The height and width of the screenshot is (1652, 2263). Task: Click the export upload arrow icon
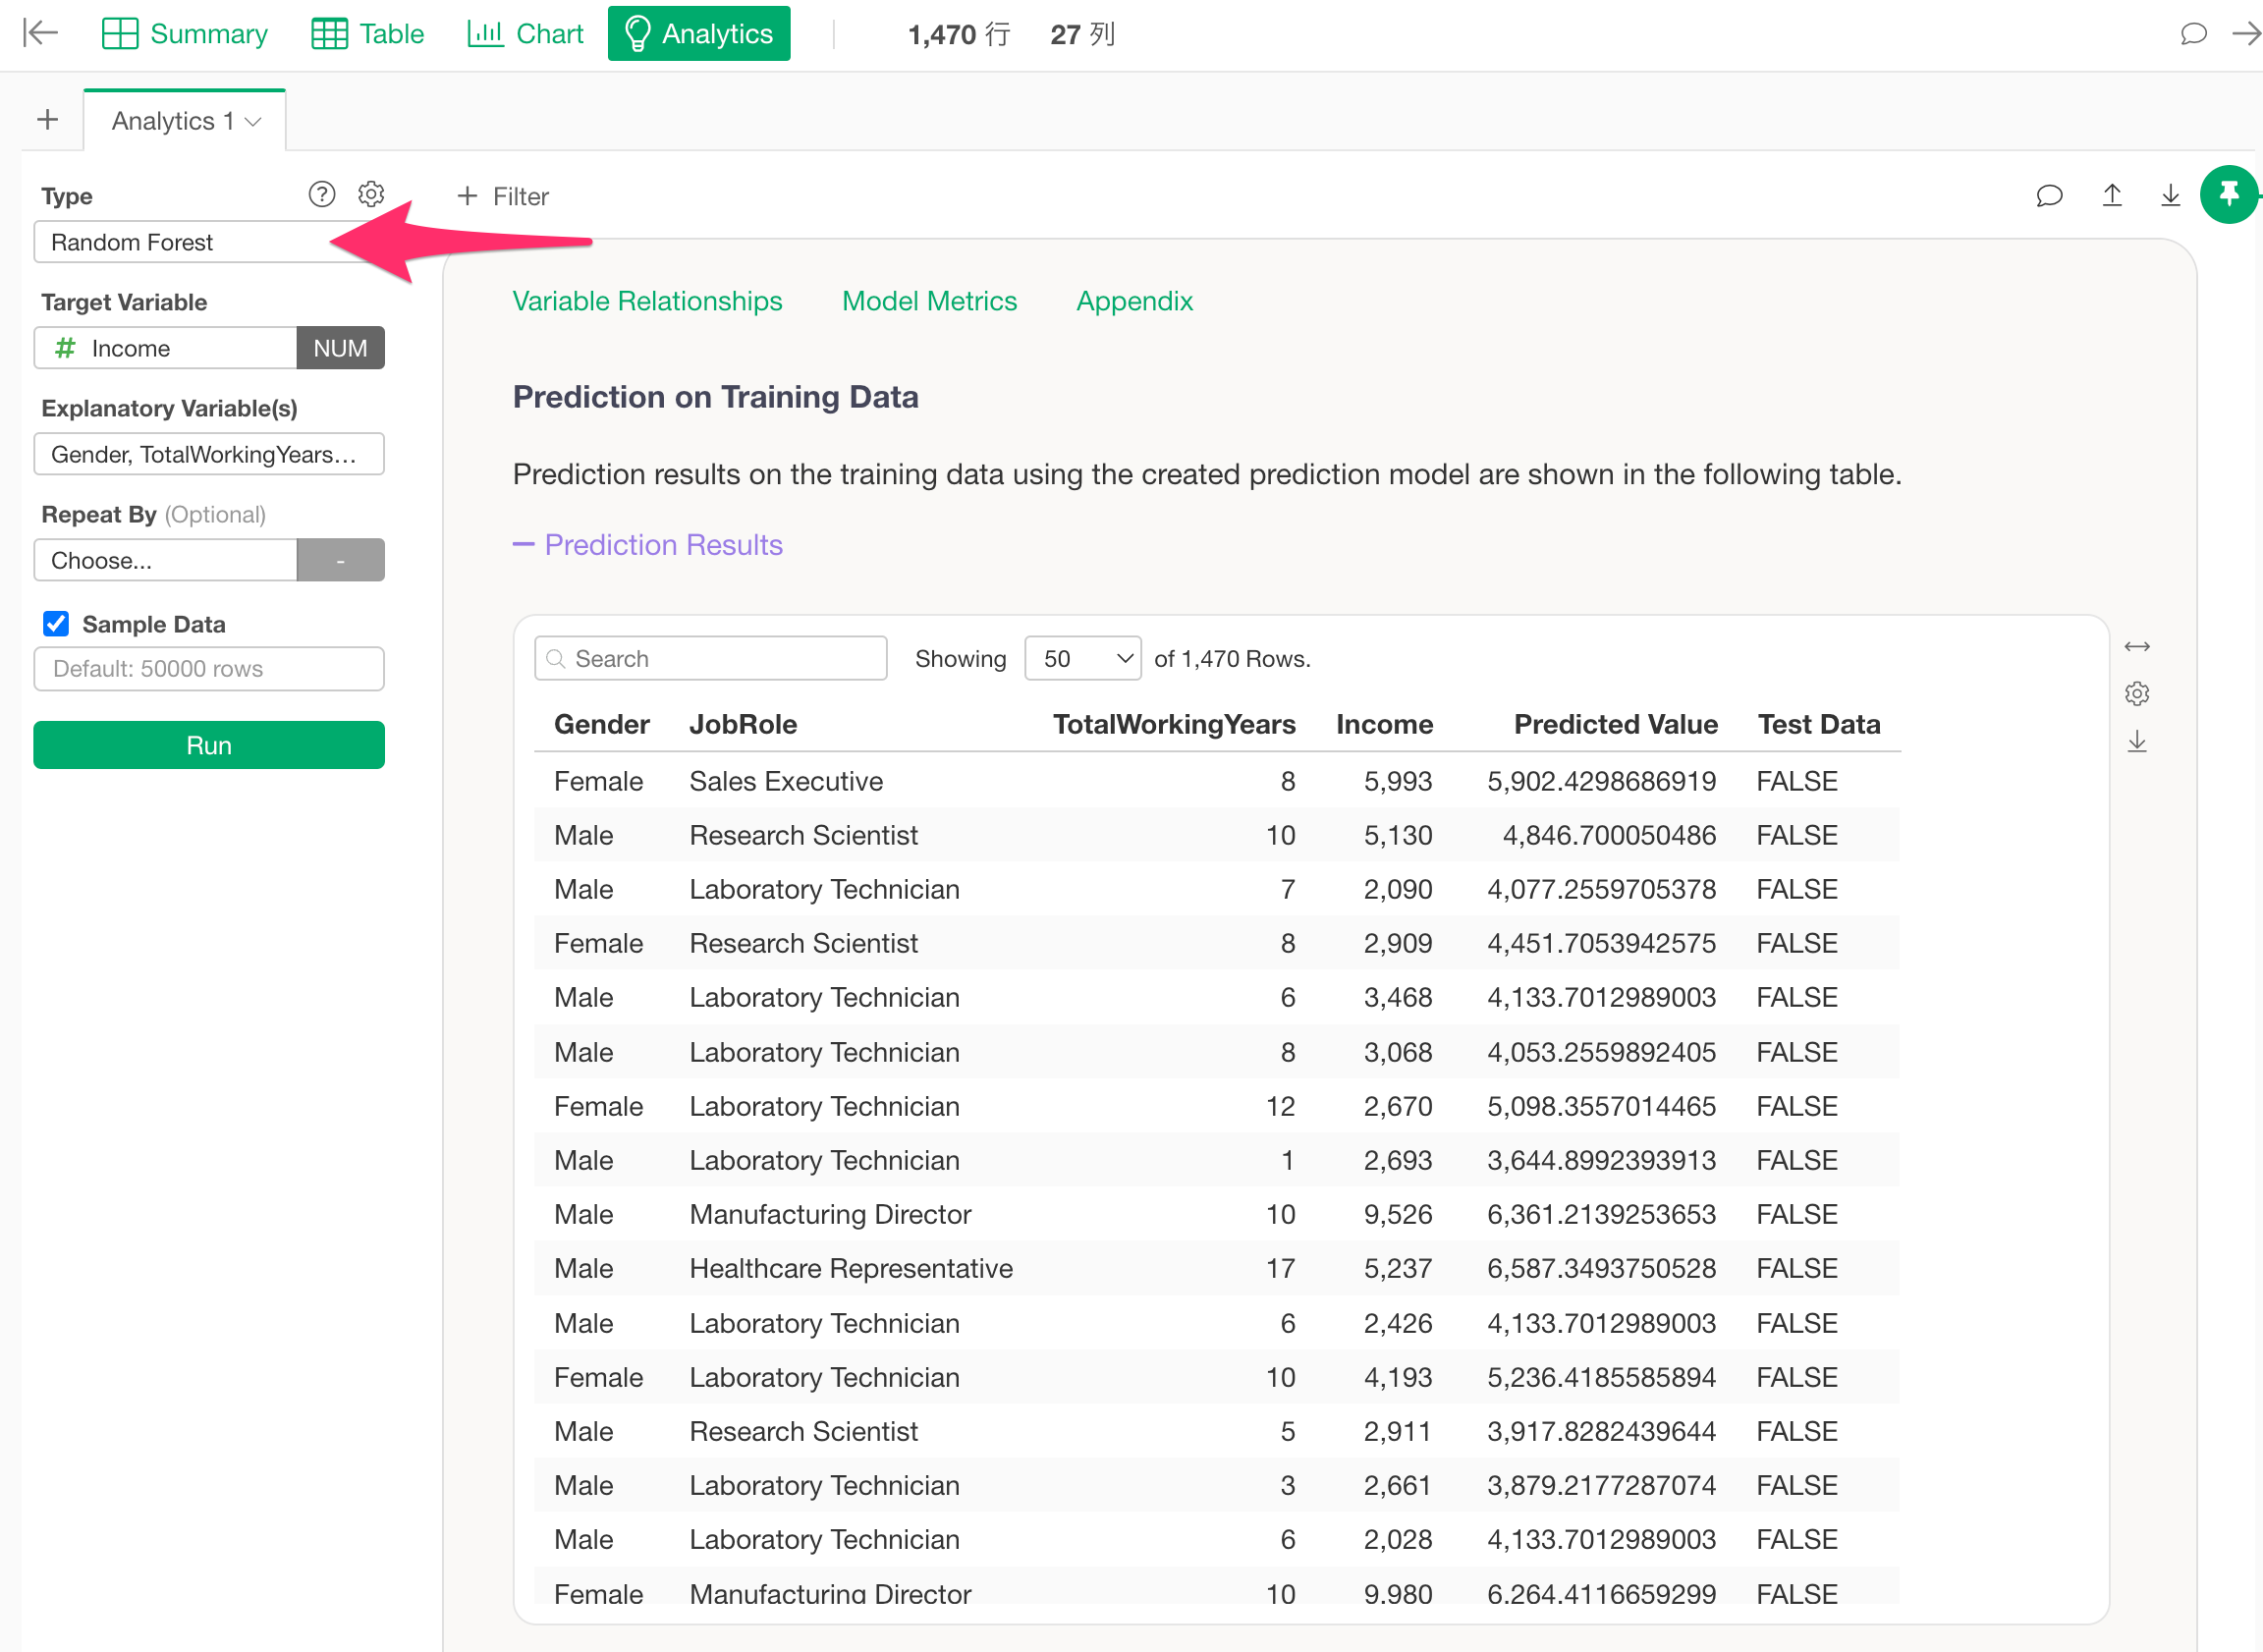point(2111,195)
